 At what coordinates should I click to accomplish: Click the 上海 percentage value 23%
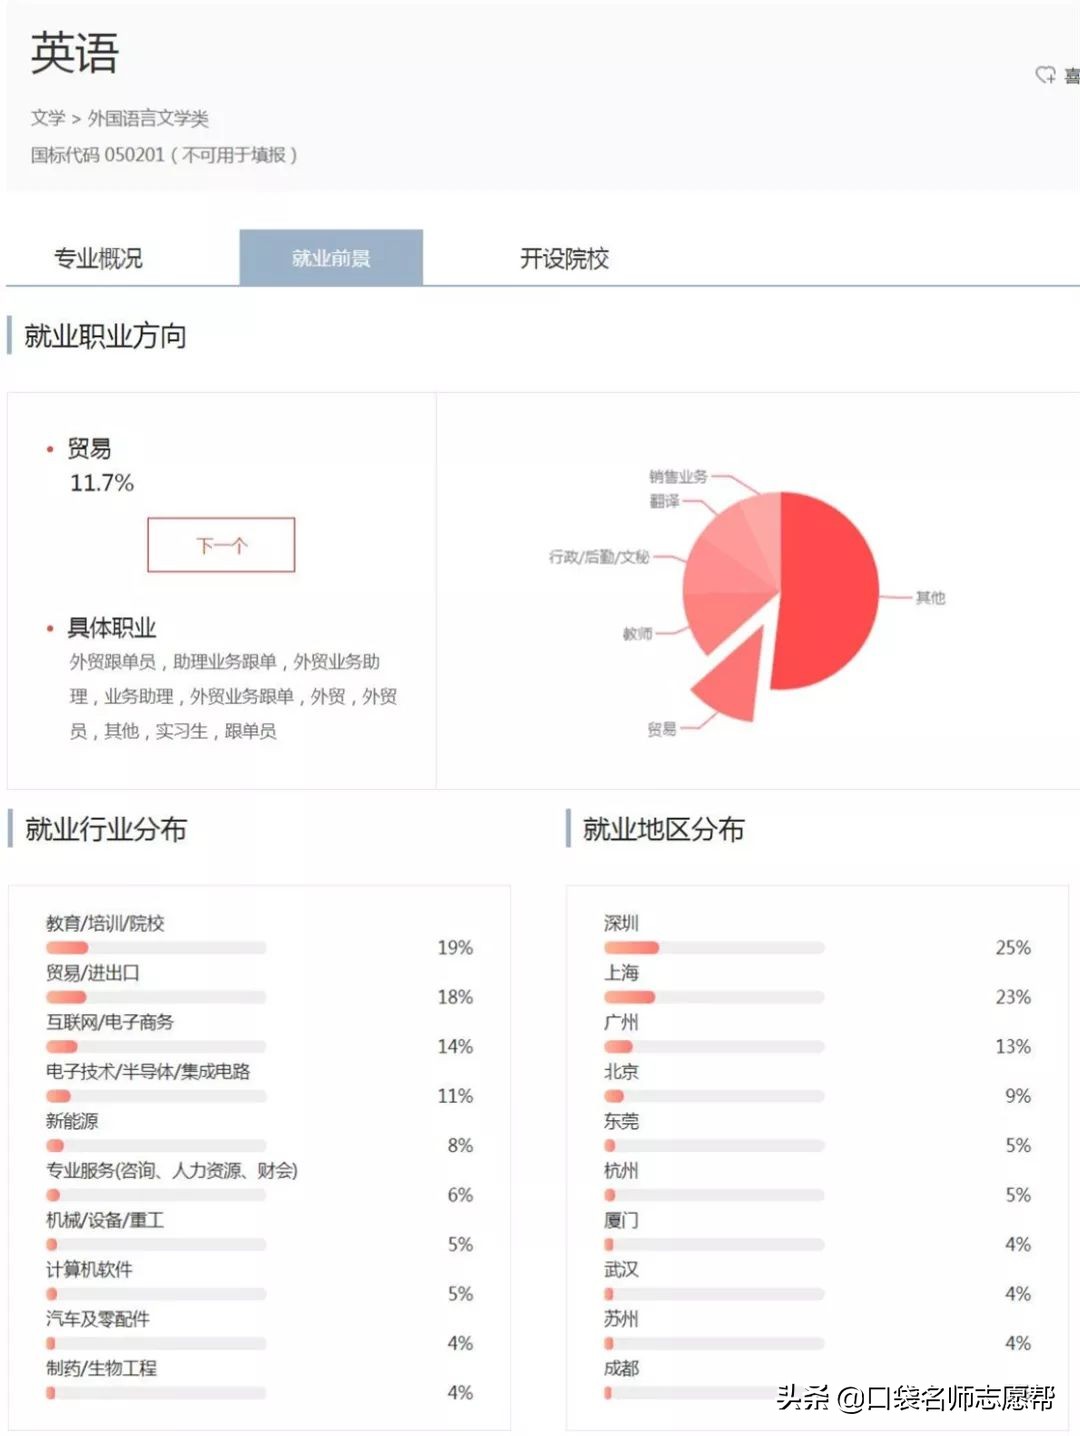coord(1014,997)
